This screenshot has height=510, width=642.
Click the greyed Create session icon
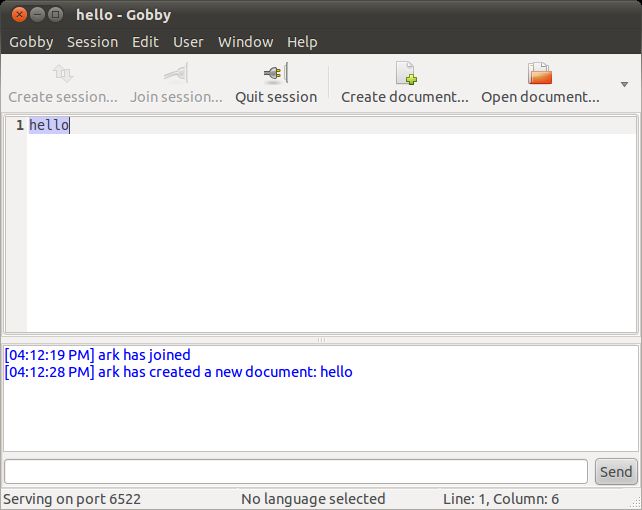point(63,73)
